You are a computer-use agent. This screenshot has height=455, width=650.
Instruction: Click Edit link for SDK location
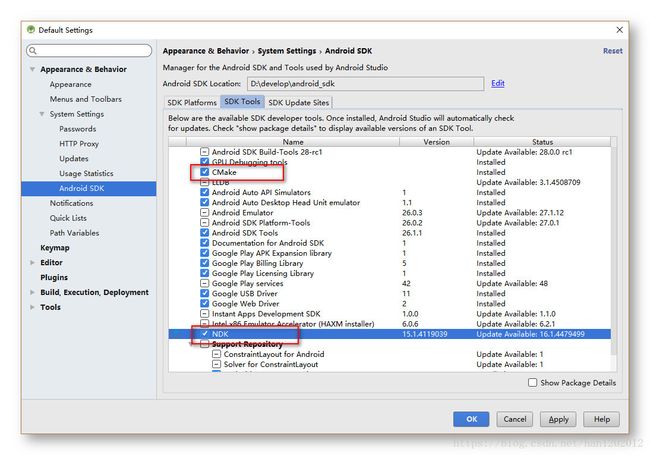pyautogui.click(x=498, y=83)
